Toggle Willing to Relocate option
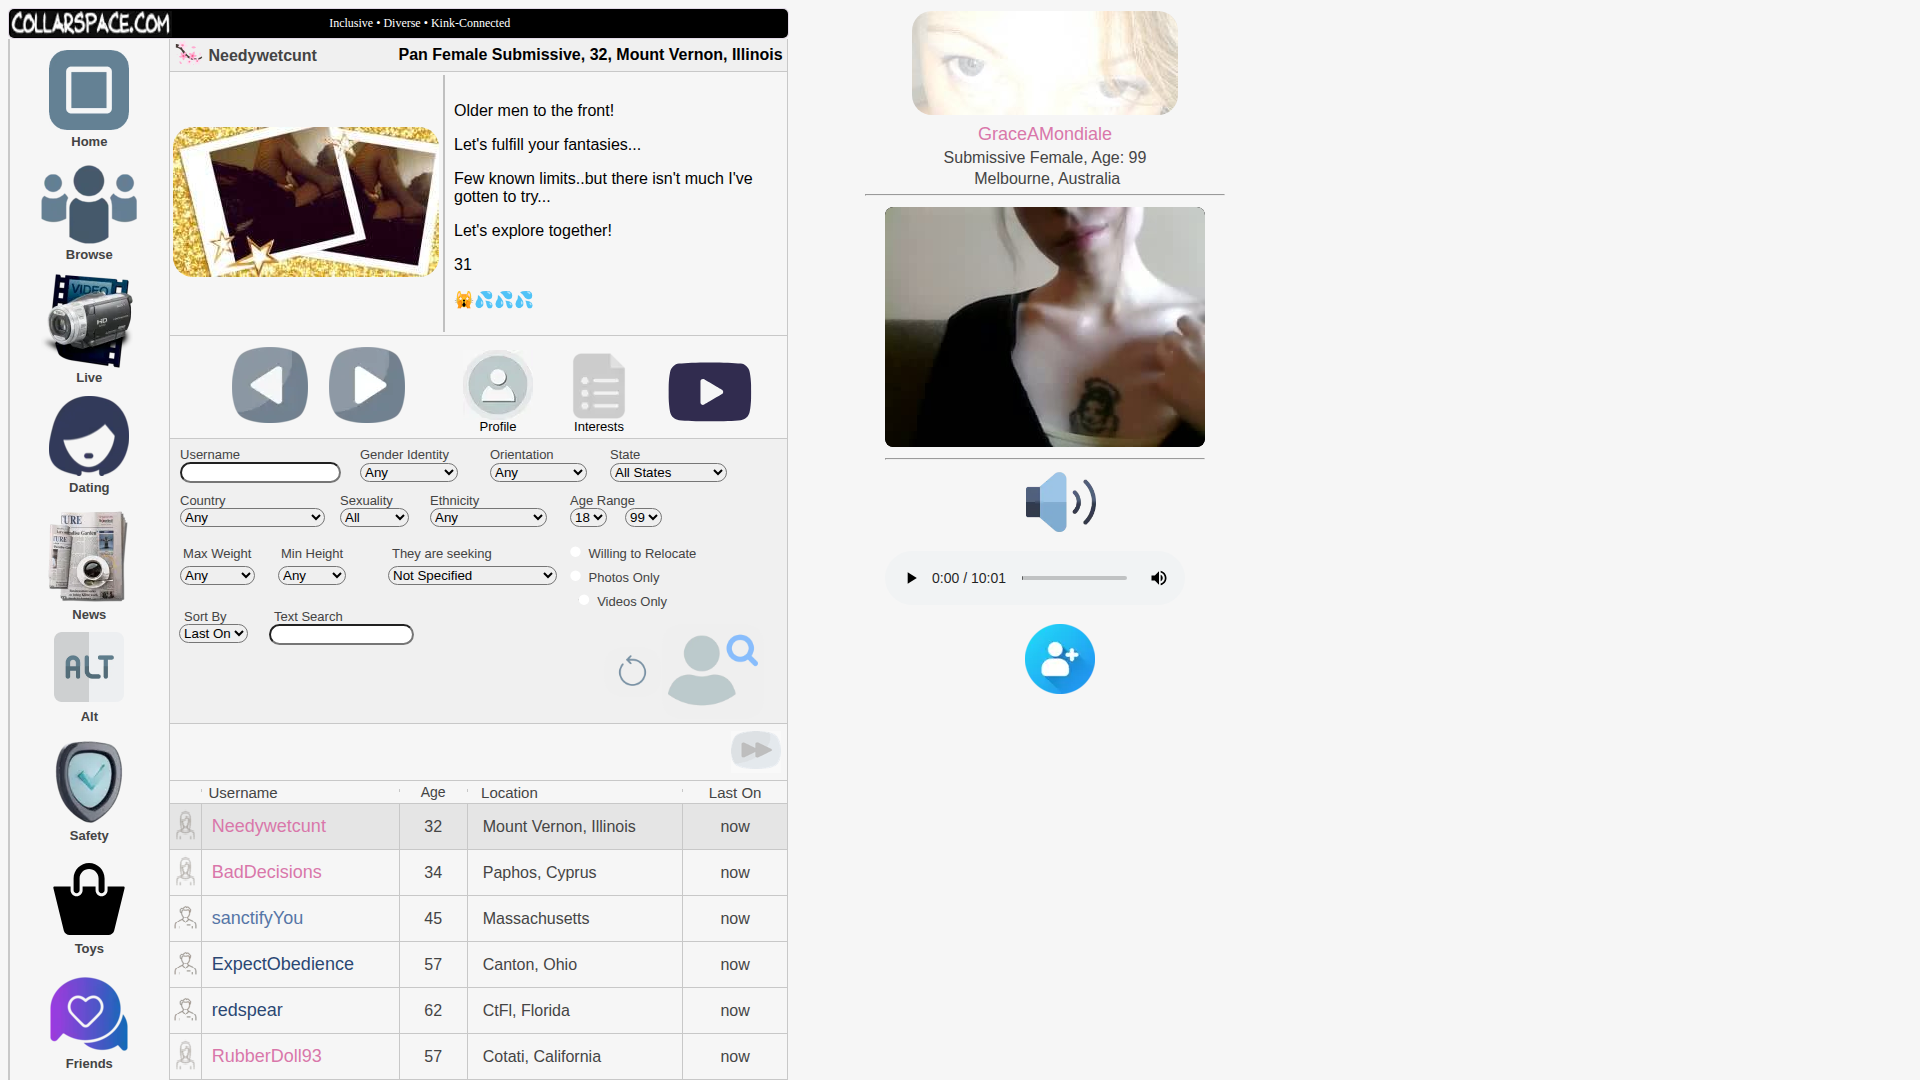The width and height of the screenshot is (1920, 1080). tap(576, 552)
